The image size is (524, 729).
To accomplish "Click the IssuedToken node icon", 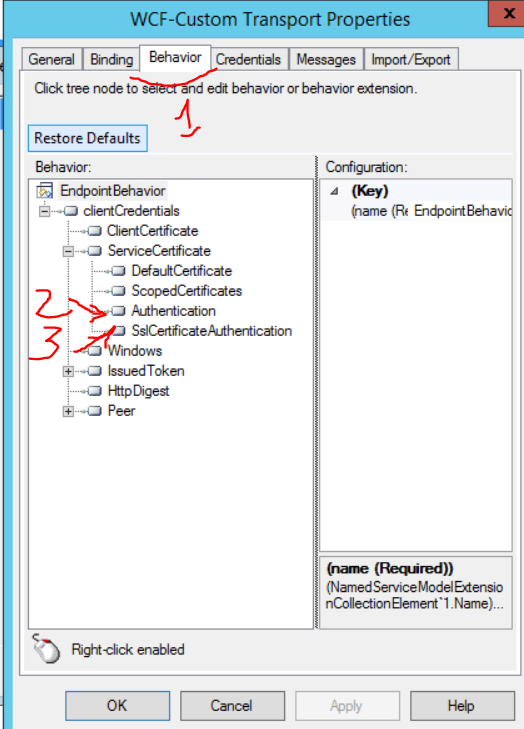I will (94, 371).
